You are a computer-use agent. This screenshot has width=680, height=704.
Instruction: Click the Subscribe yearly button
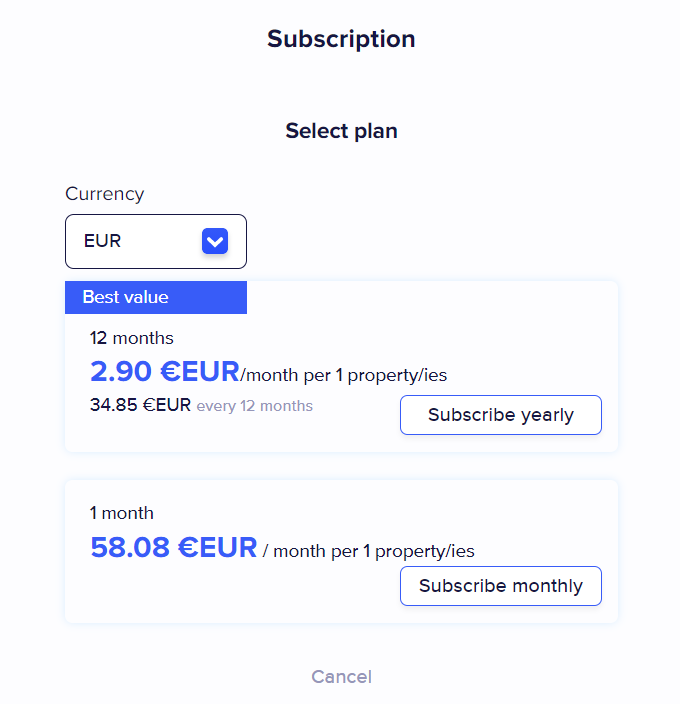(x=500, y=415)
